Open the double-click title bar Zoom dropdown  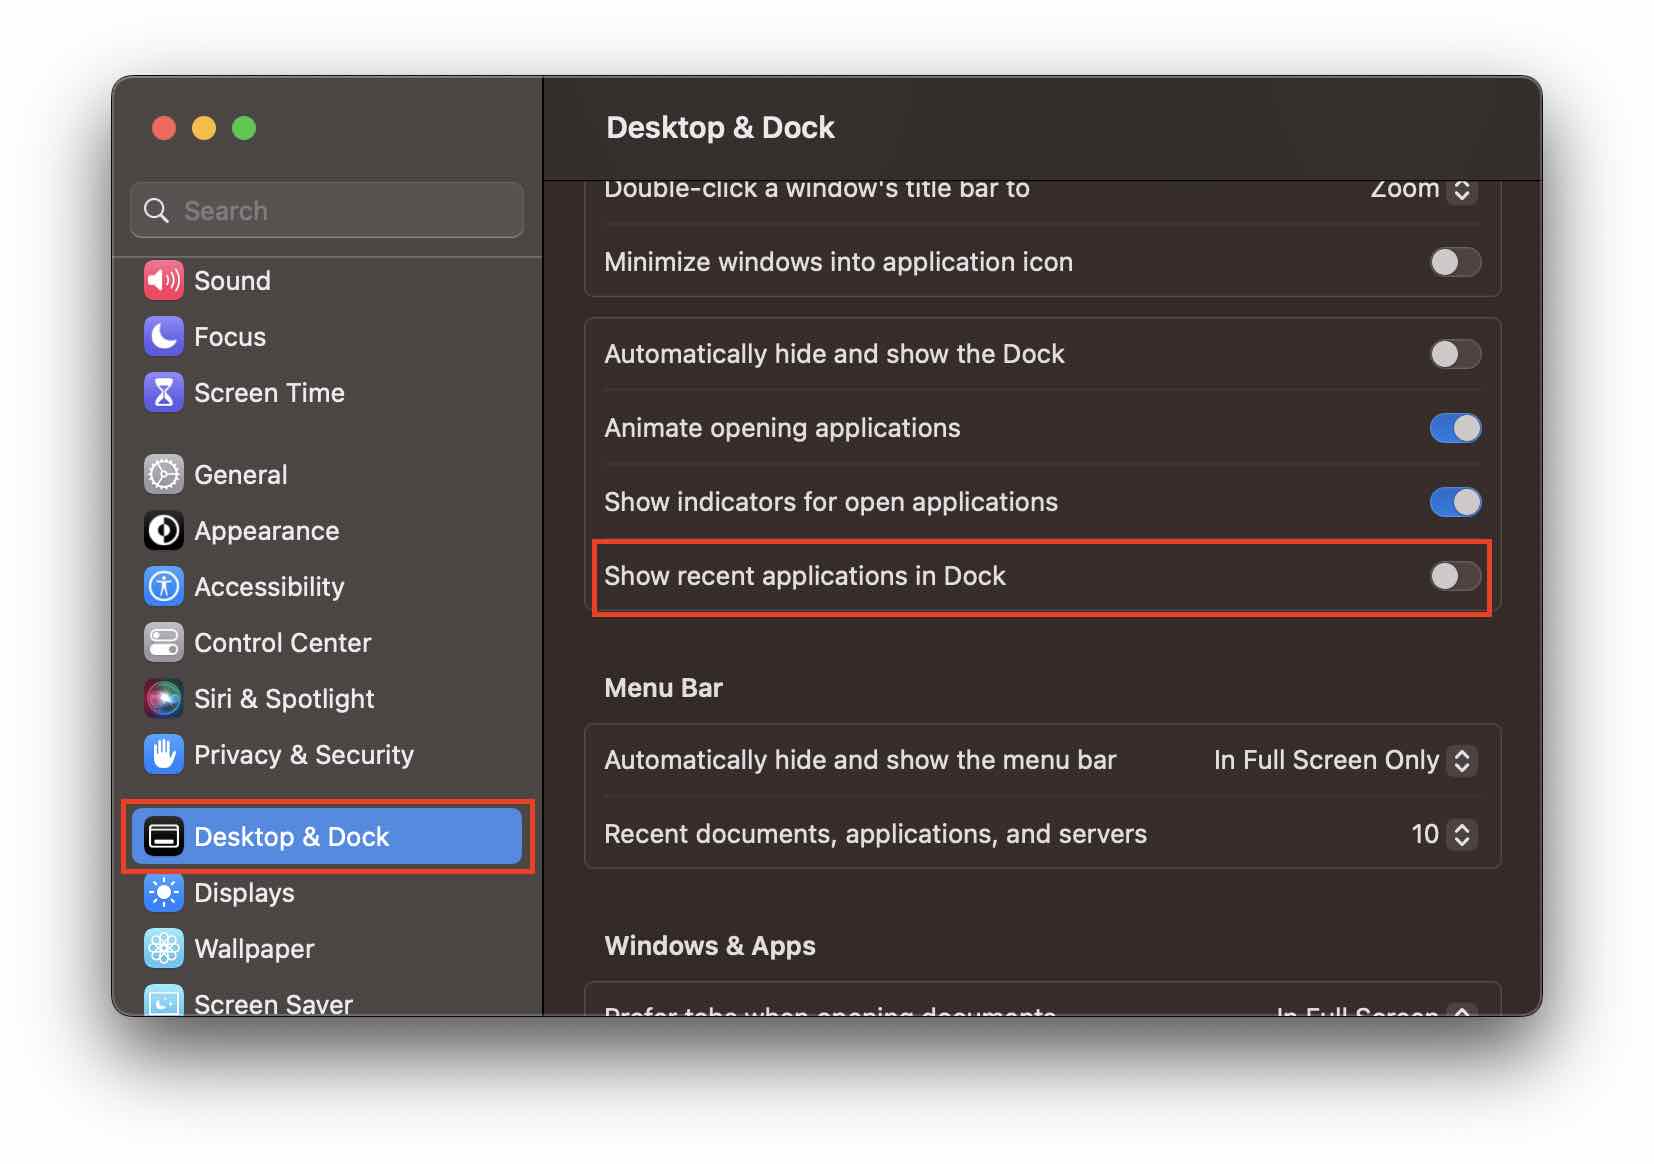coord(1424,190)
